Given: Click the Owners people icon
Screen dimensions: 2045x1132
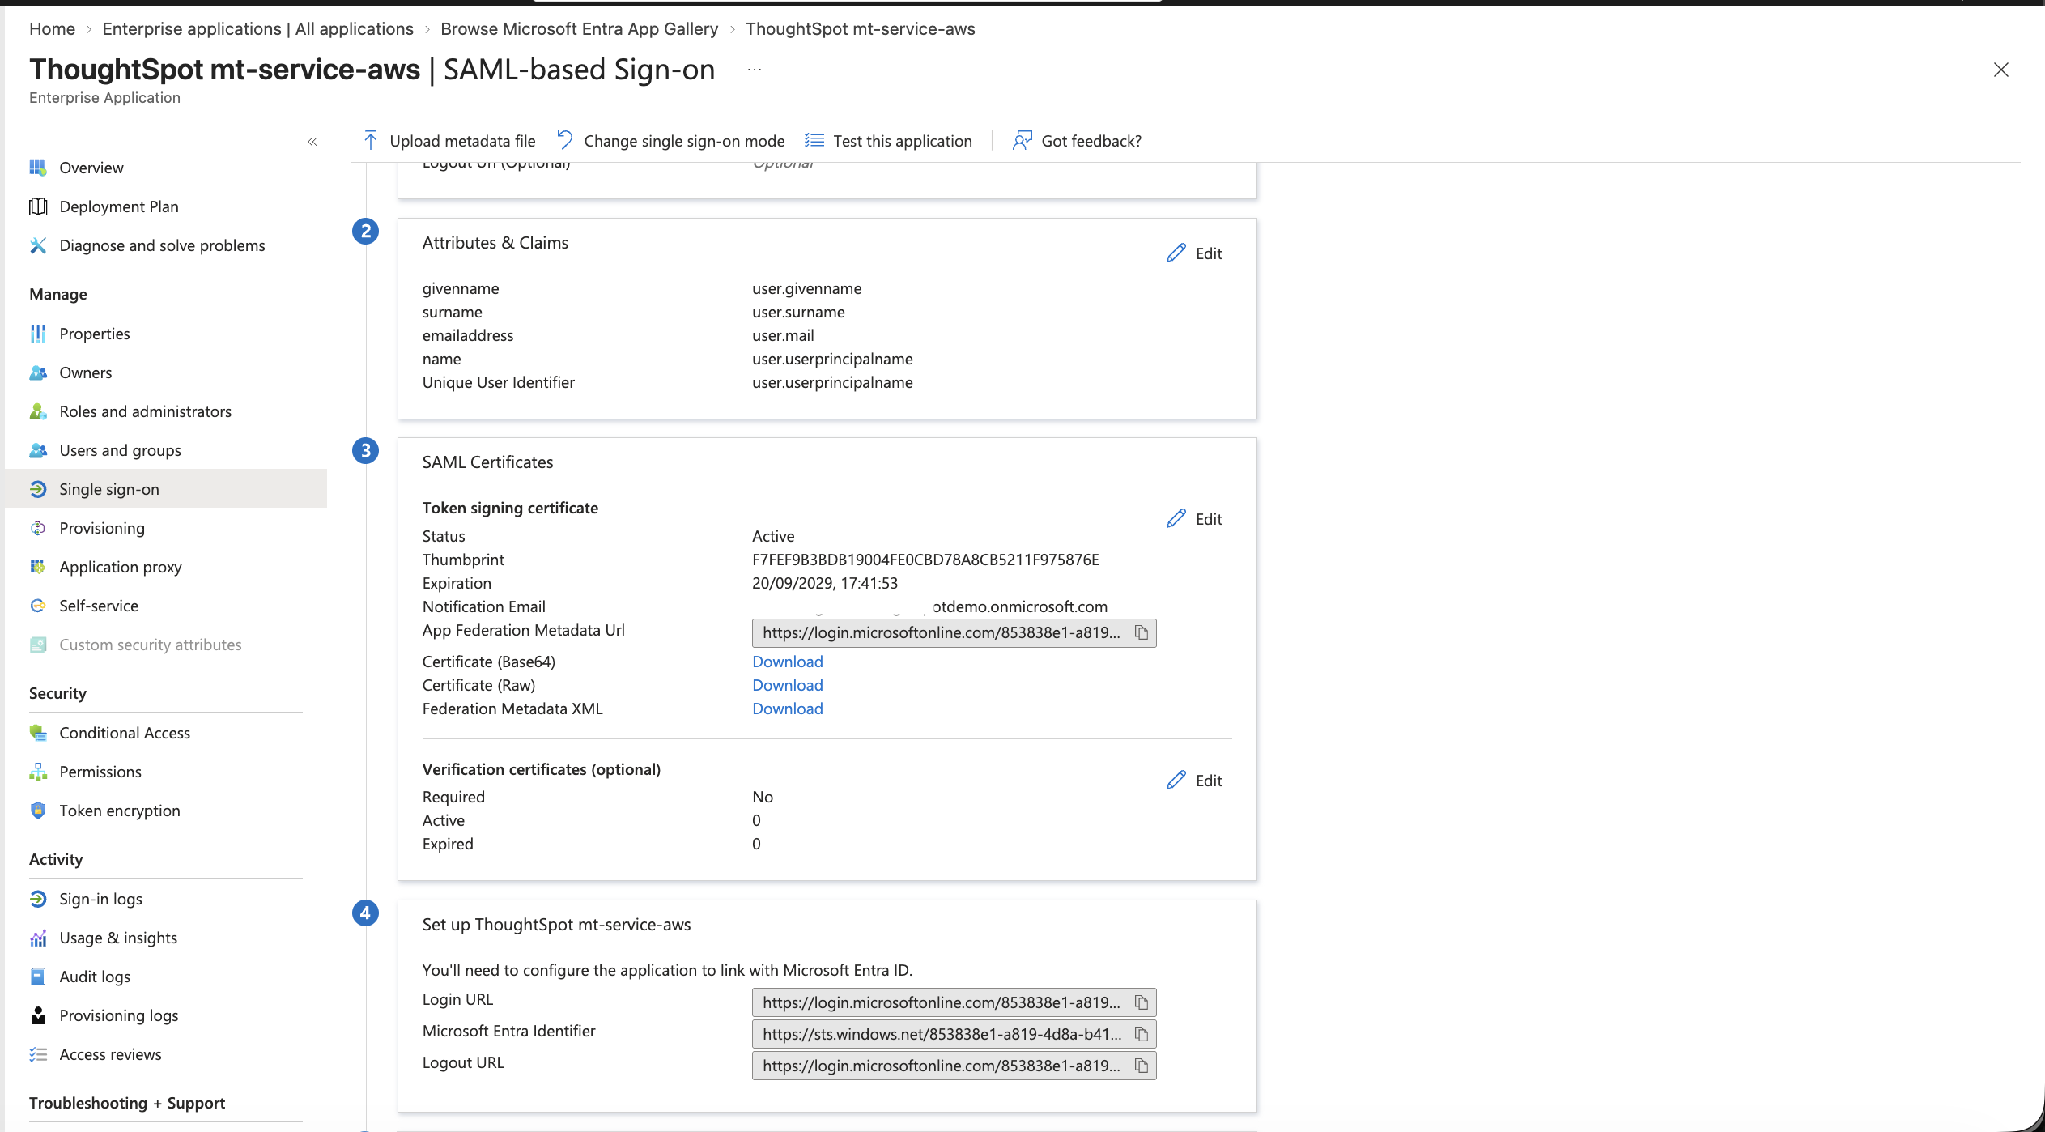Looking at the screenshot, I should (x=38, y=372).
